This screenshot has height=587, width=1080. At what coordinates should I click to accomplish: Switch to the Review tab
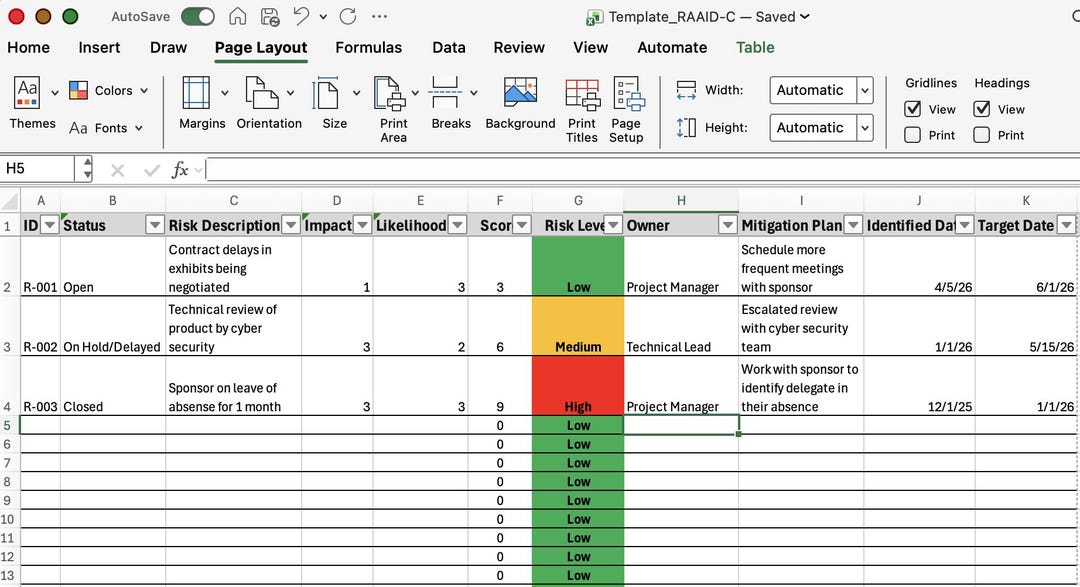click(519, 48)
